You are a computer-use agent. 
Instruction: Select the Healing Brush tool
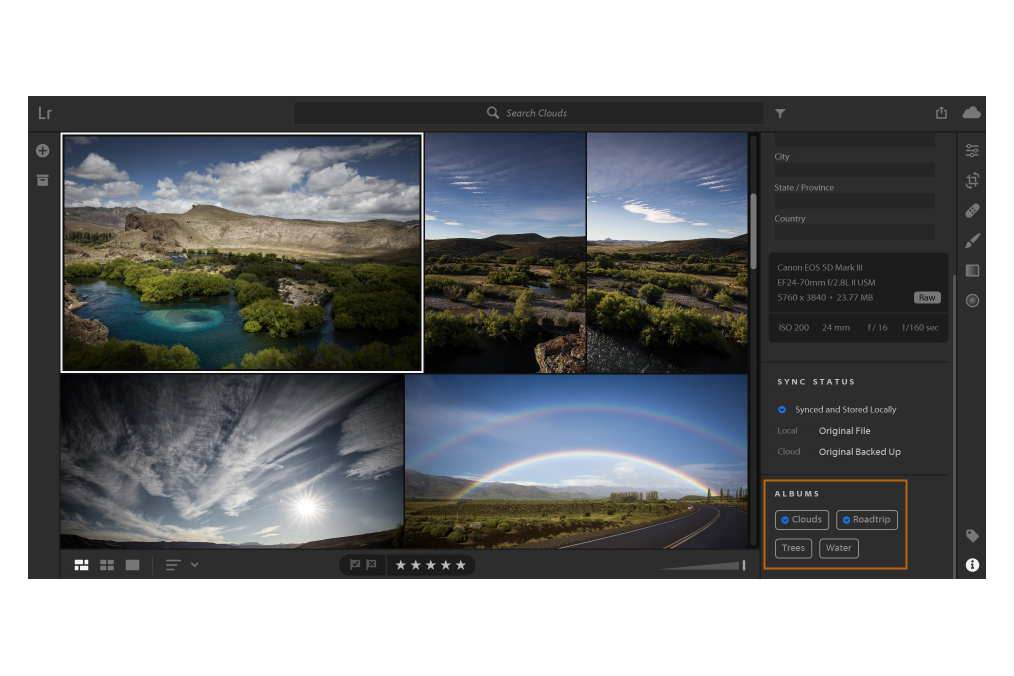[x=971, y=210]
